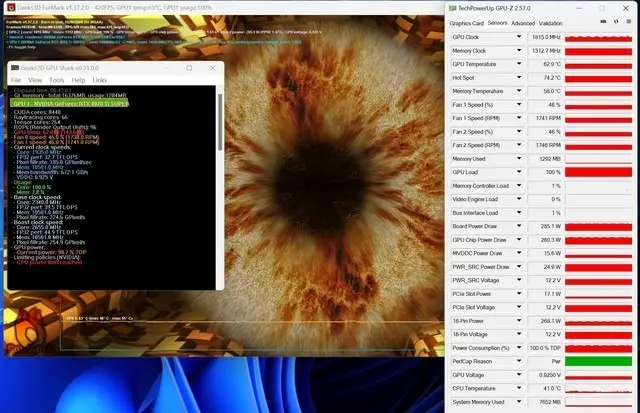Open the PCIe Slot Power dropdown
The image size is (640, 413).
pyautogui.click(x=519, y=293)
